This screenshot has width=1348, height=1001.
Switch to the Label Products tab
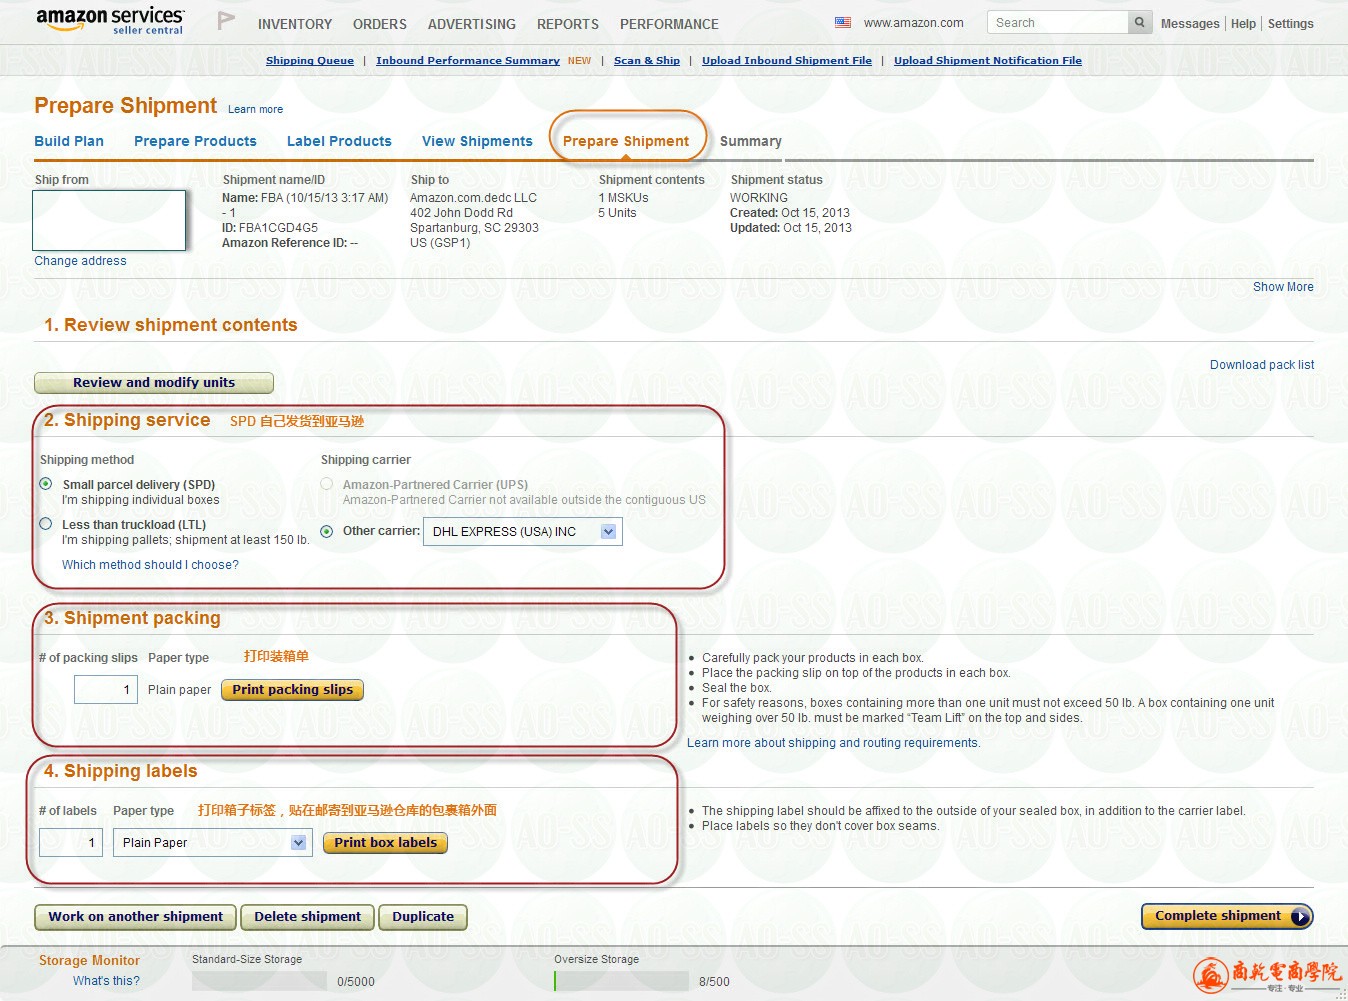coord(339,141)
